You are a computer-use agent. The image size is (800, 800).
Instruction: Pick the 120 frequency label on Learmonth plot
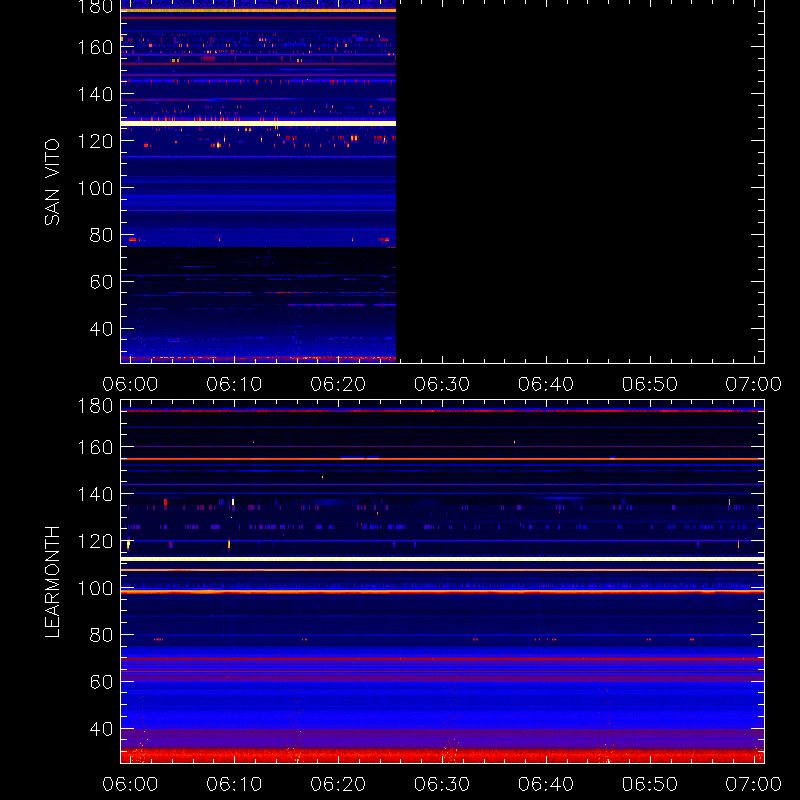tap(95, 541)
